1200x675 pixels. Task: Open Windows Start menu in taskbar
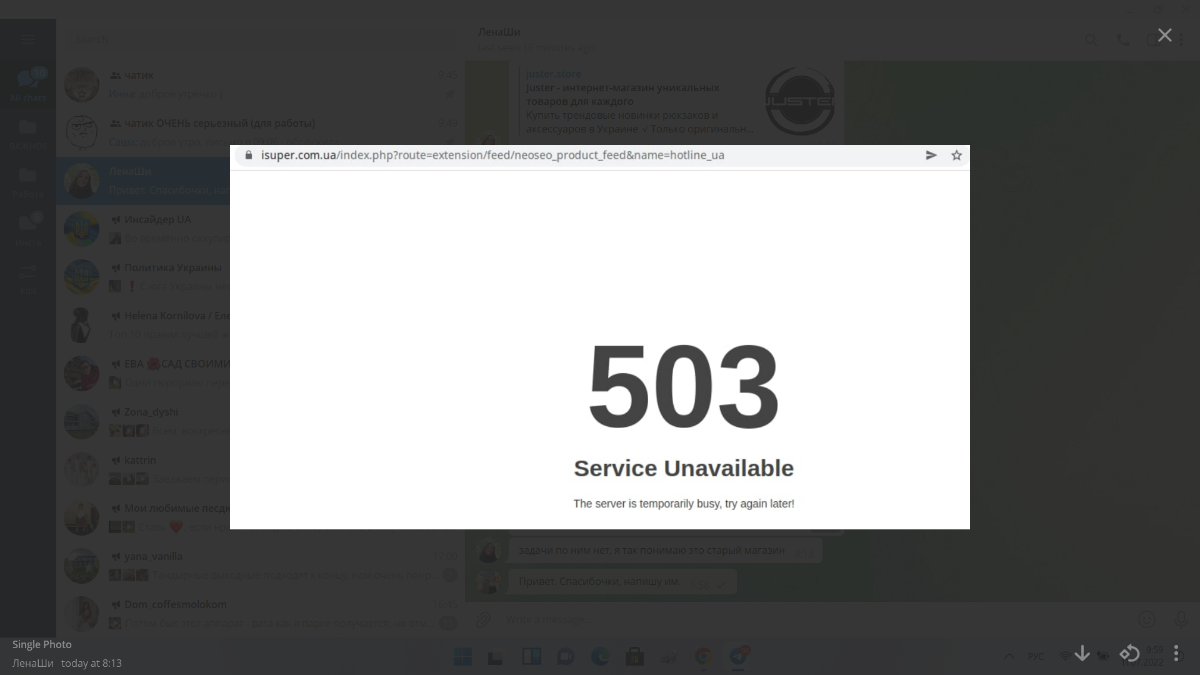pyautogui.click(x=463, y=657)
